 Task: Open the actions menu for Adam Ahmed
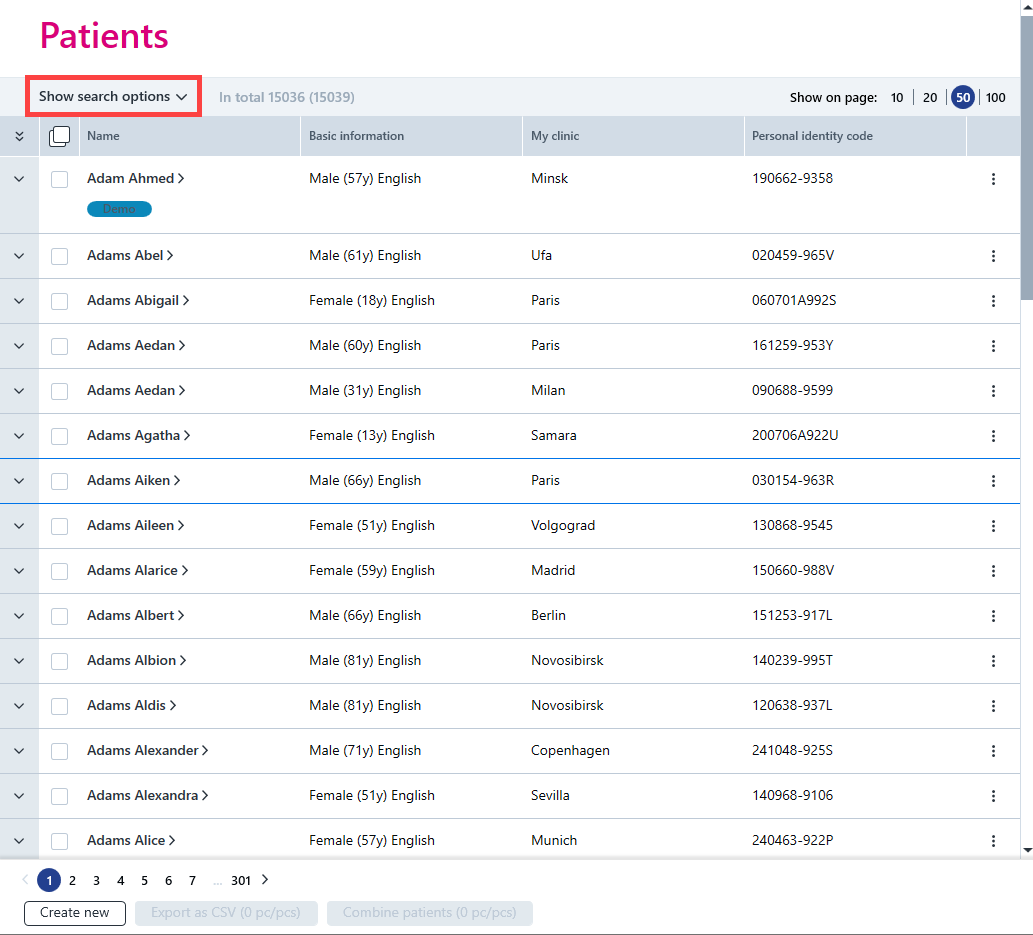coord(993,179)
